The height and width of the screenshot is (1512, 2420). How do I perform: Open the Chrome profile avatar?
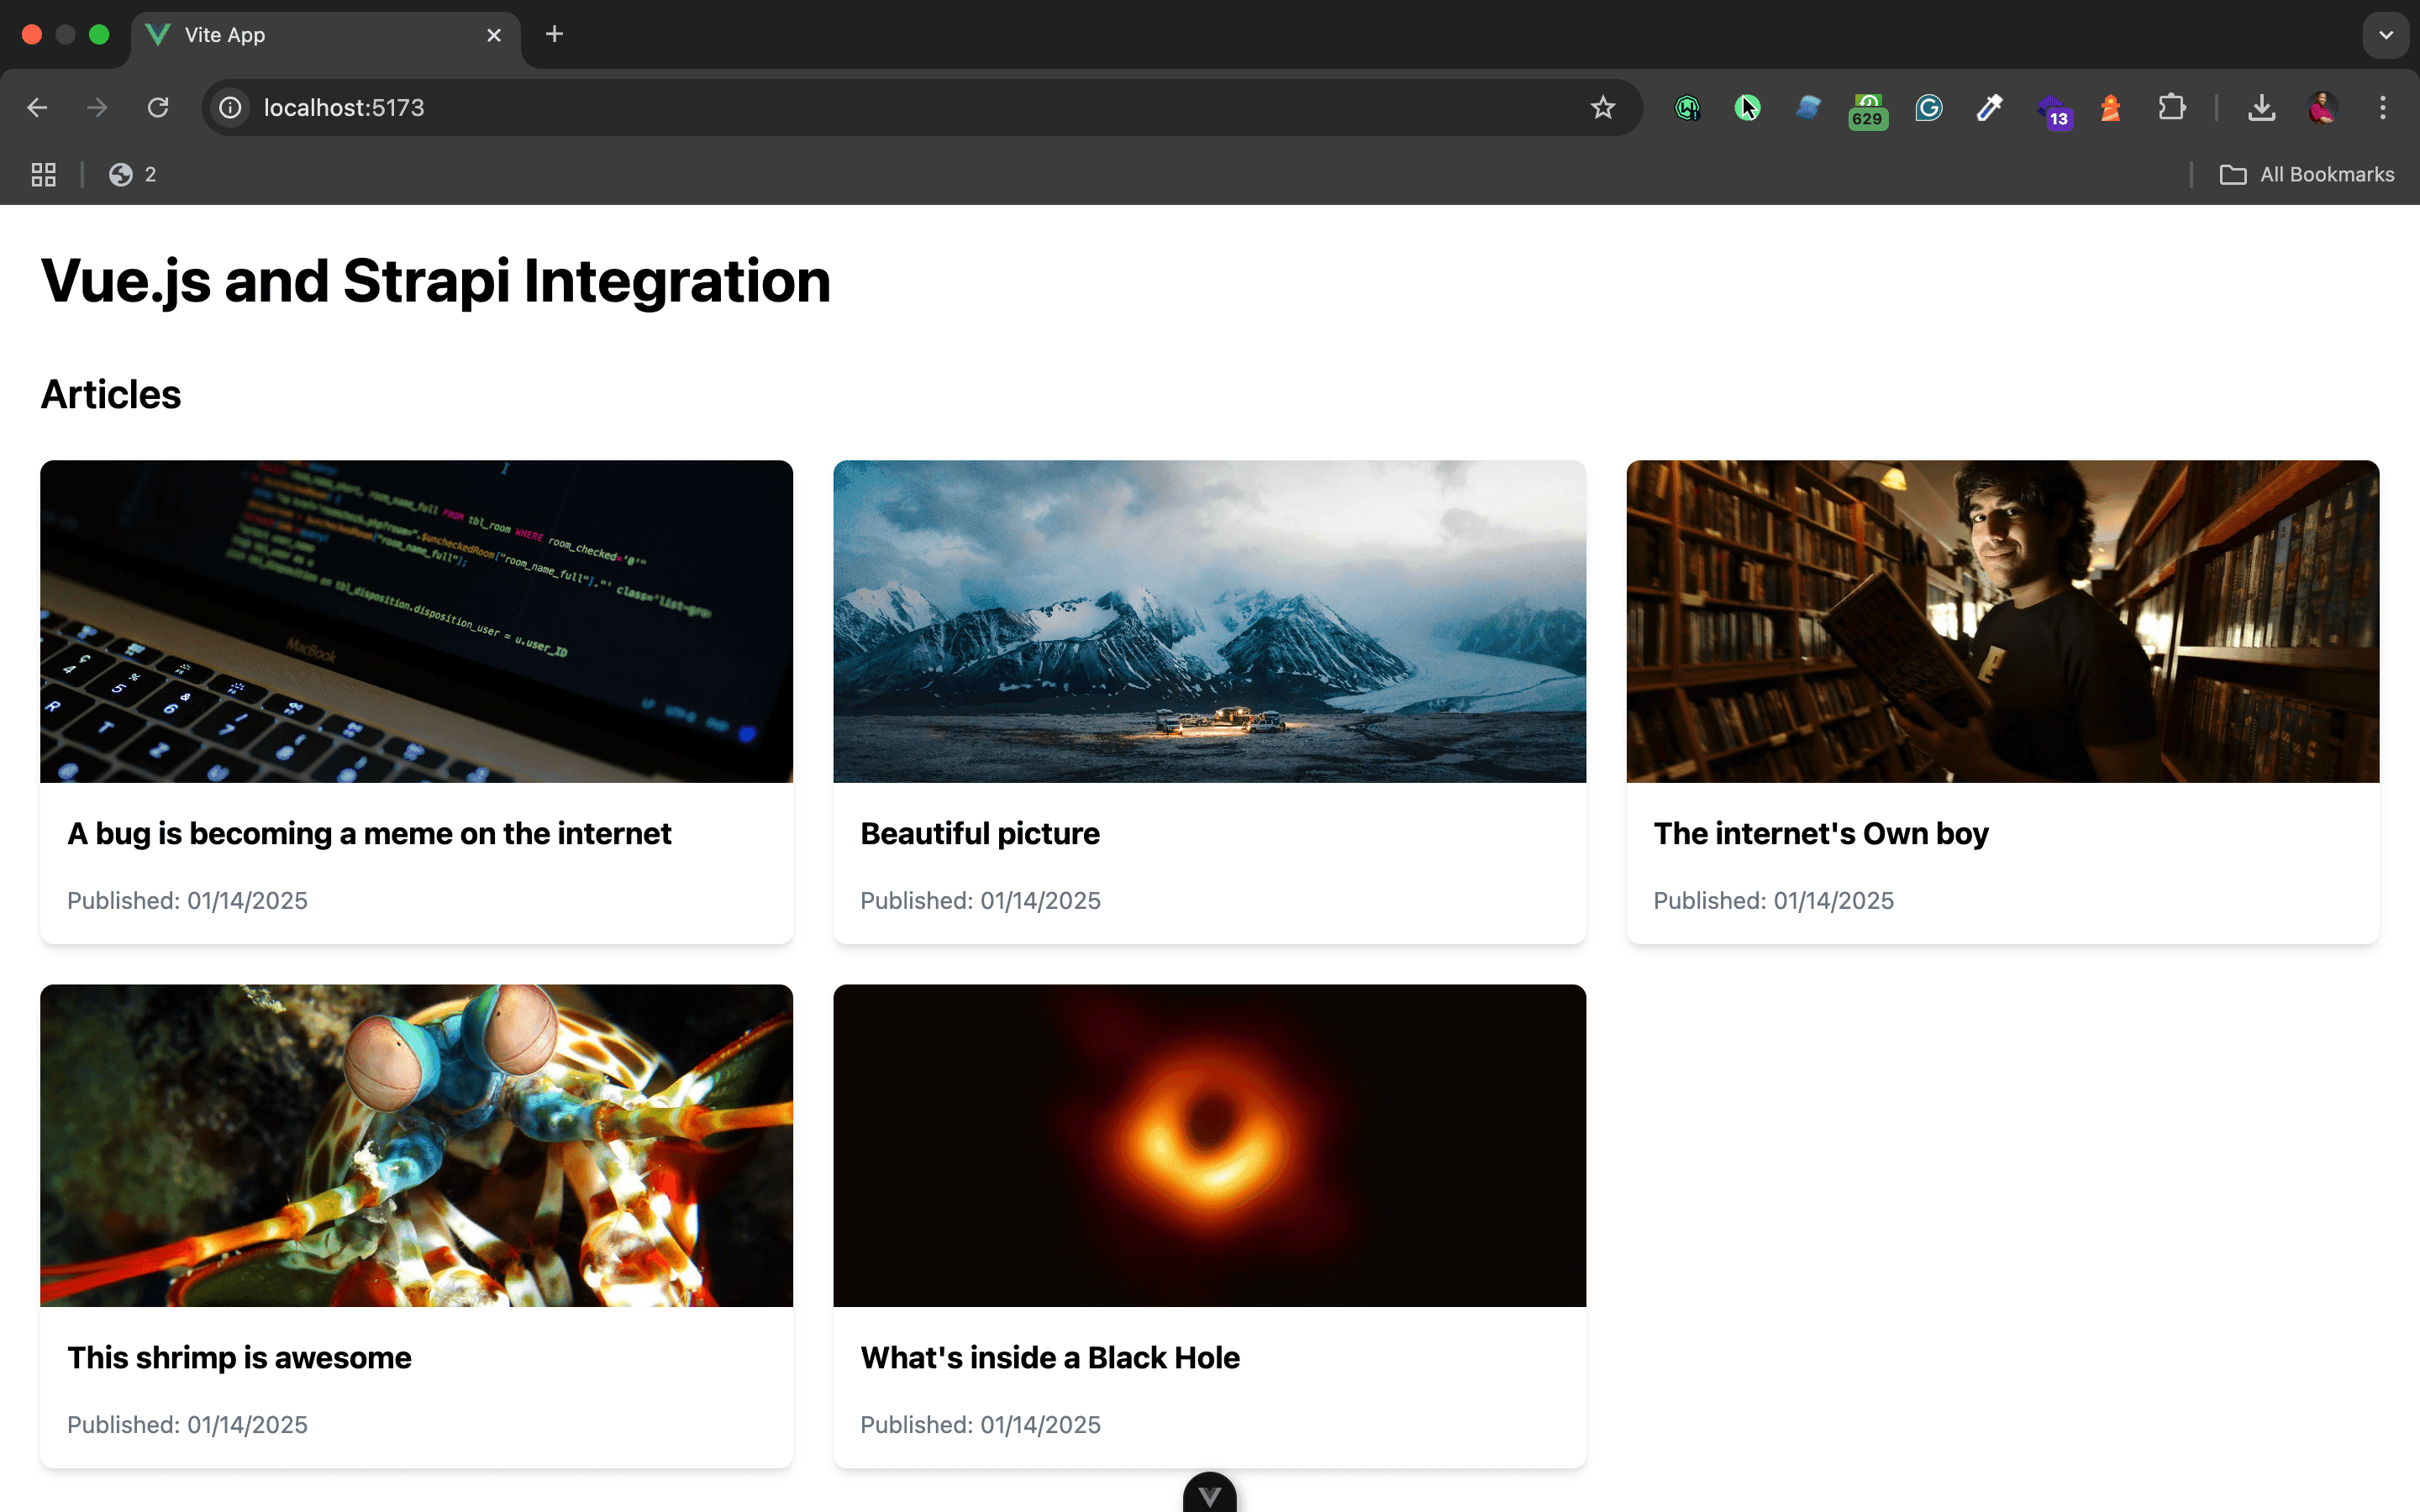tap(2322, 107)
